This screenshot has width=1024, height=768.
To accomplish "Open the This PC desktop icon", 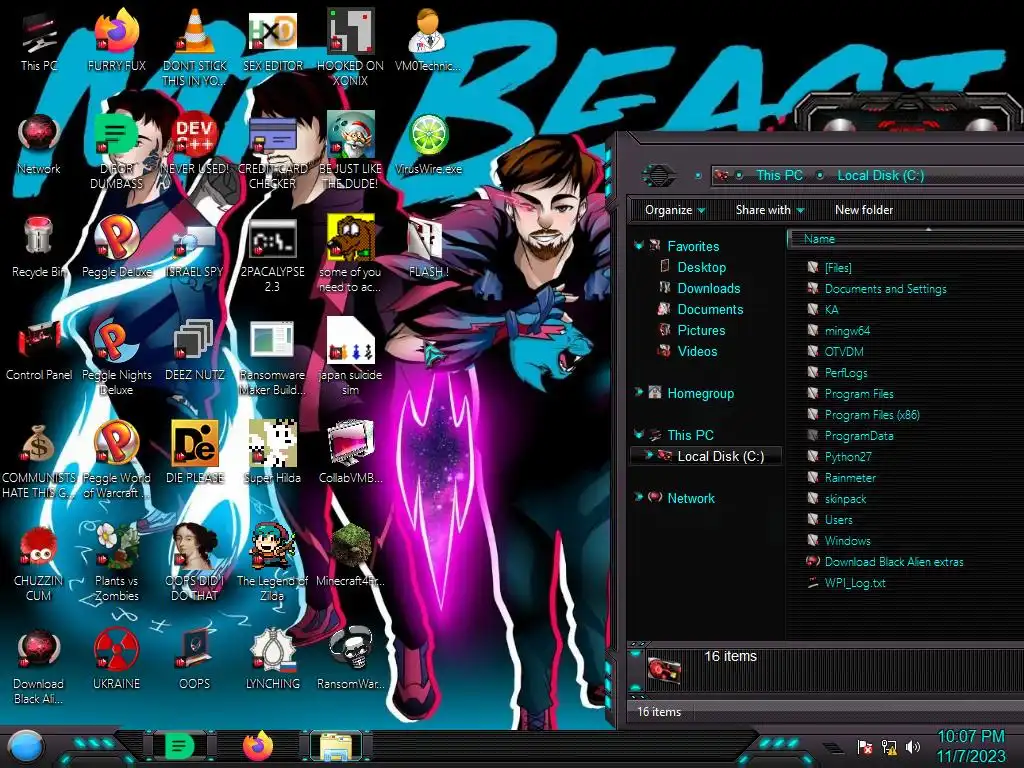I will tap(39, 40).
